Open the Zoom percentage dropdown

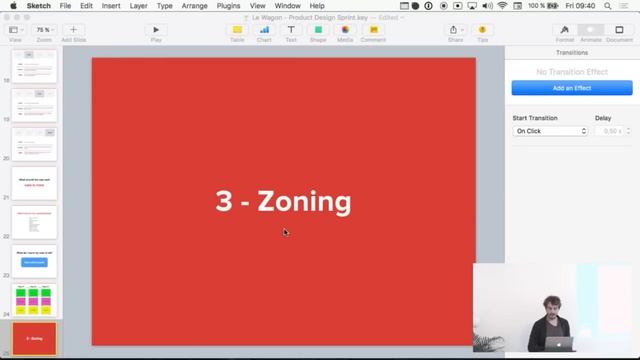coord(44,30)
